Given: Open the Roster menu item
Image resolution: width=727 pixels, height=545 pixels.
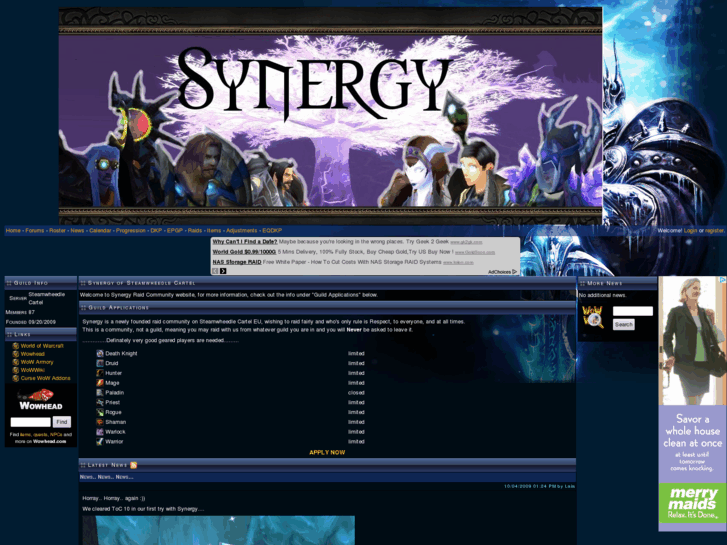Looking at the screenshot, I should (57, 231).
